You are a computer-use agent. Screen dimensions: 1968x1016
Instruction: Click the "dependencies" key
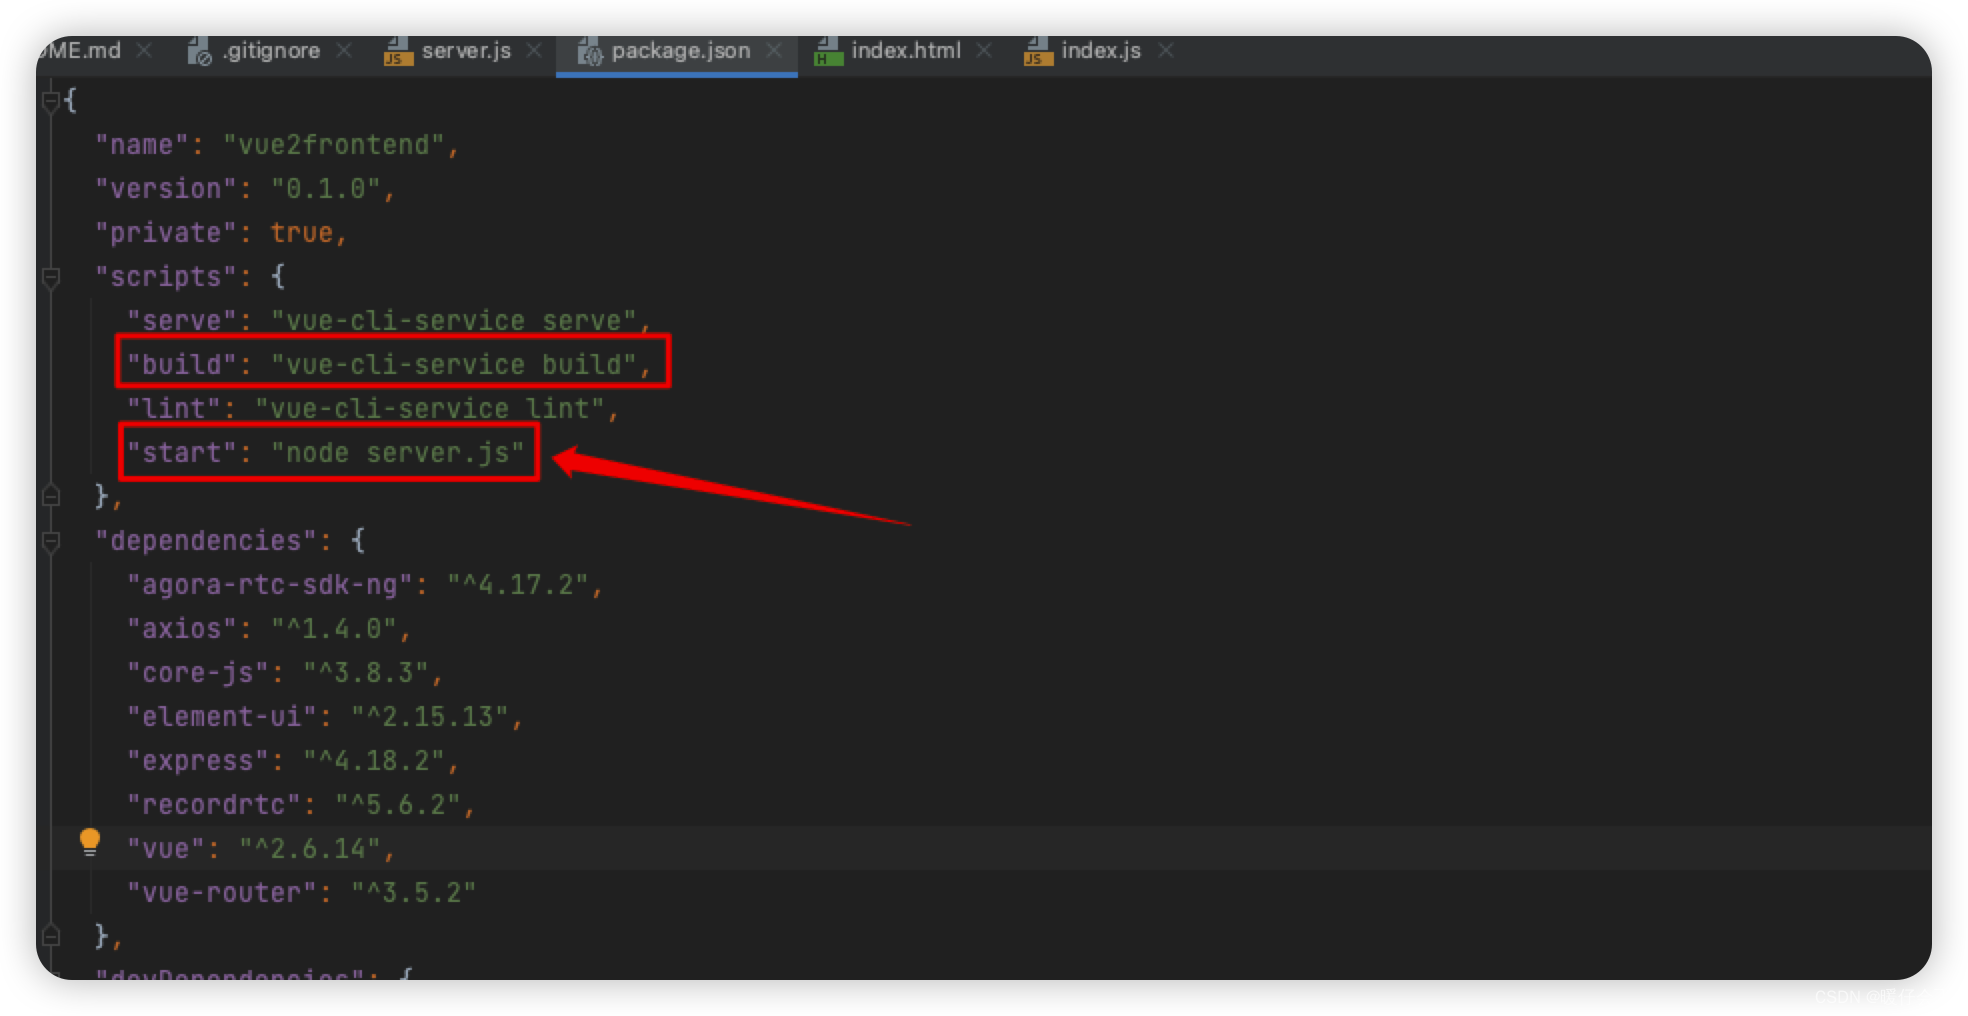tap(205, 541)
